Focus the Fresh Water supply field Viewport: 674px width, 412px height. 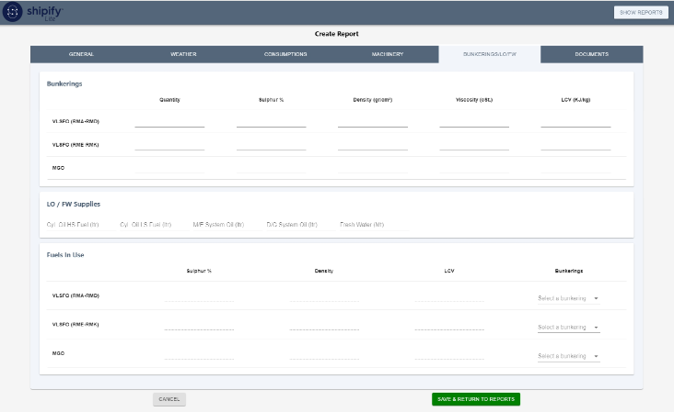(364, 225)
